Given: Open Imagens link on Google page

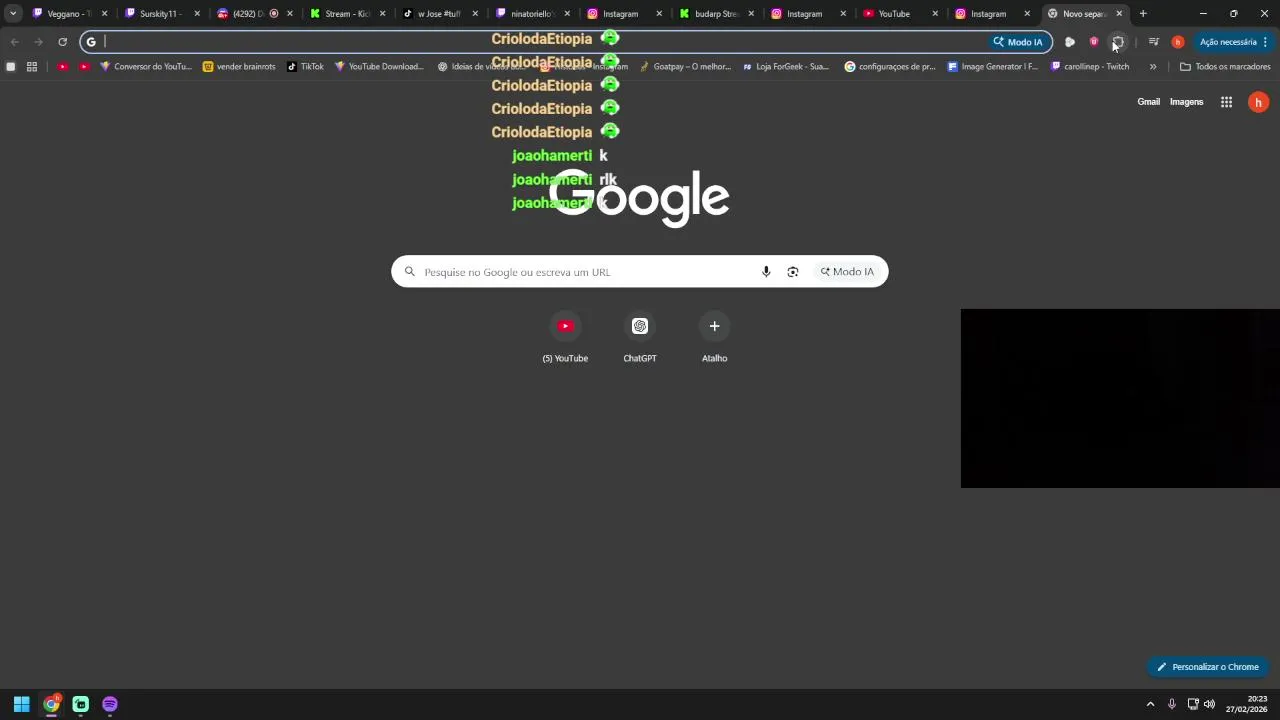Looking at the screenshot, I should 1186,102.
